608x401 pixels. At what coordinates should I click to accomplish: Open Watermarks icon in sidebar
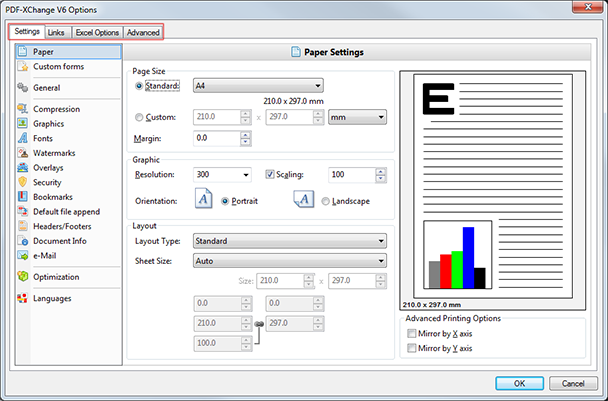tap(23, 153)
